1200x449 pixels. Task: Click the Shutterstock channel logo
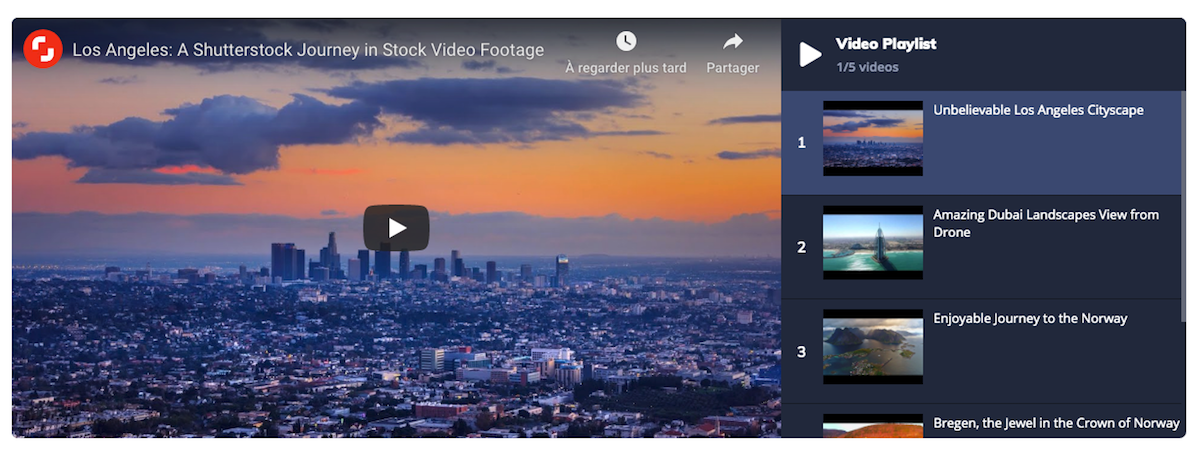point(43,49)
